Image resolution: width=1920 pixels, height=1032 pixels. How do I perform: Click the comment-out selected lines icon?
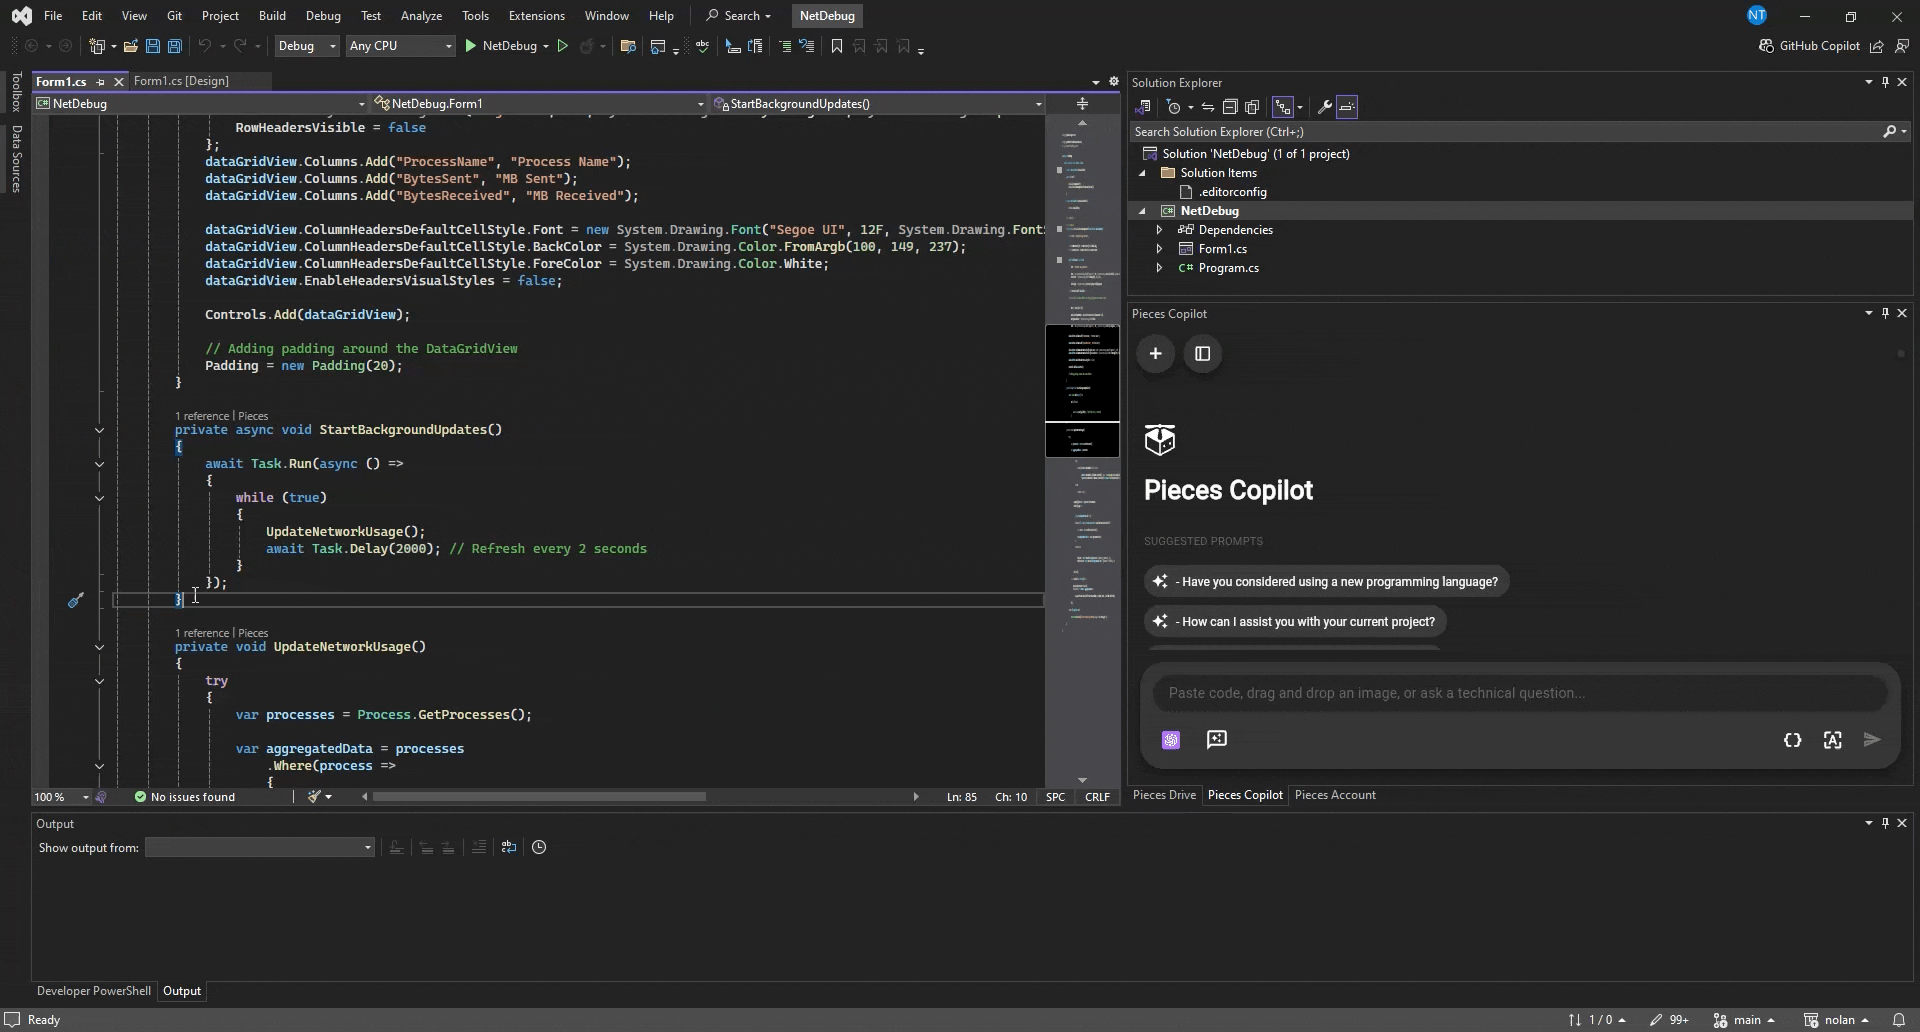(x=785, y=46)
